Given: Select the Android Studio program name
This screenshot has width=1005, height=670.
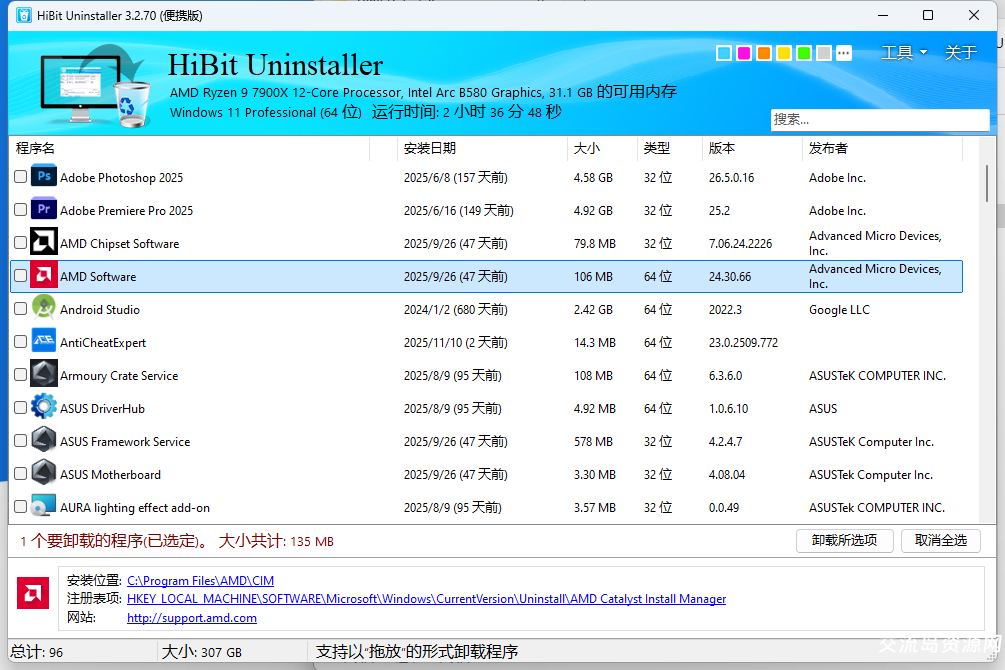Looking at the screenshot, I should tap(100, 310).
